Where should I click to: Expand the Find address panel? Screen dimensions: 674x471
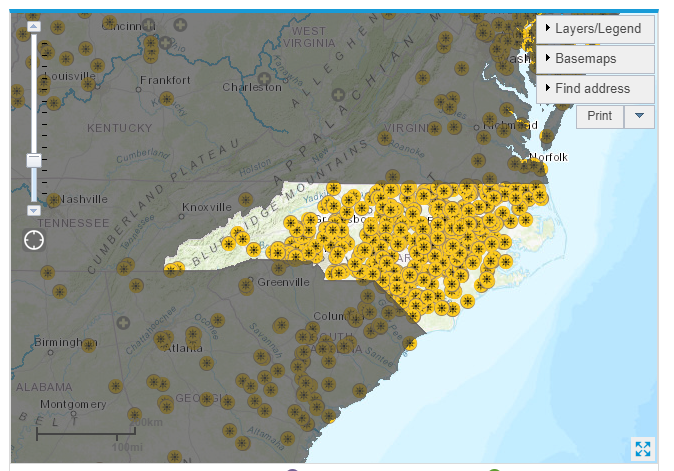pos(596,89)
